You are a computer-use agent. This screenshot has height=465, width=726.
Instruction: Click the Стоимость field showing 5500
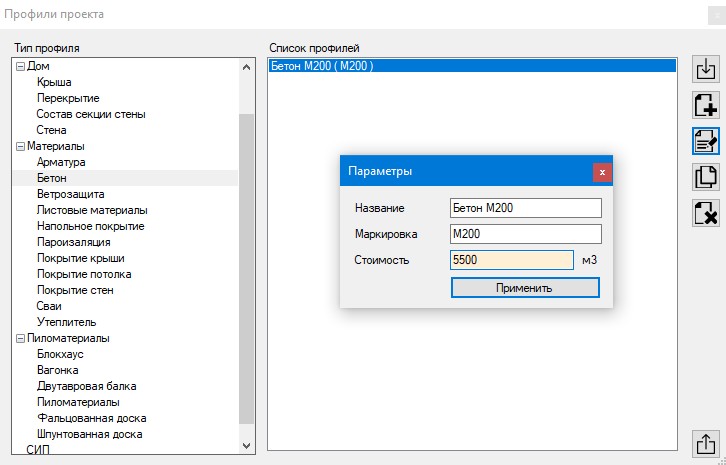tap(511, 260)
